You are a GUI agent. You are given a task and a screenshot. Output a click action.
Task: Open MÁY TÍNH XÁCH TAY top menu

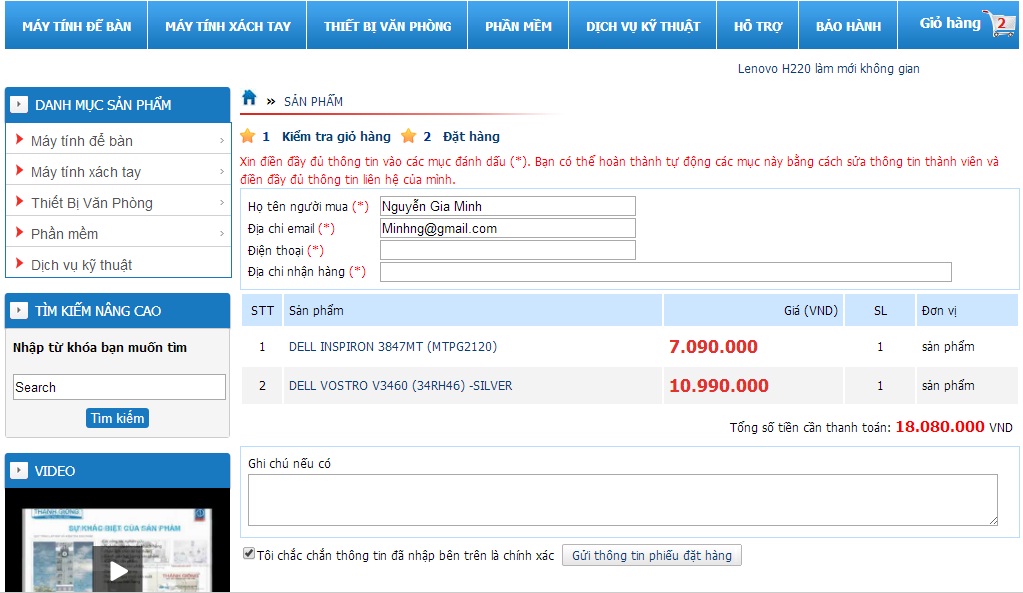[227, 25]
